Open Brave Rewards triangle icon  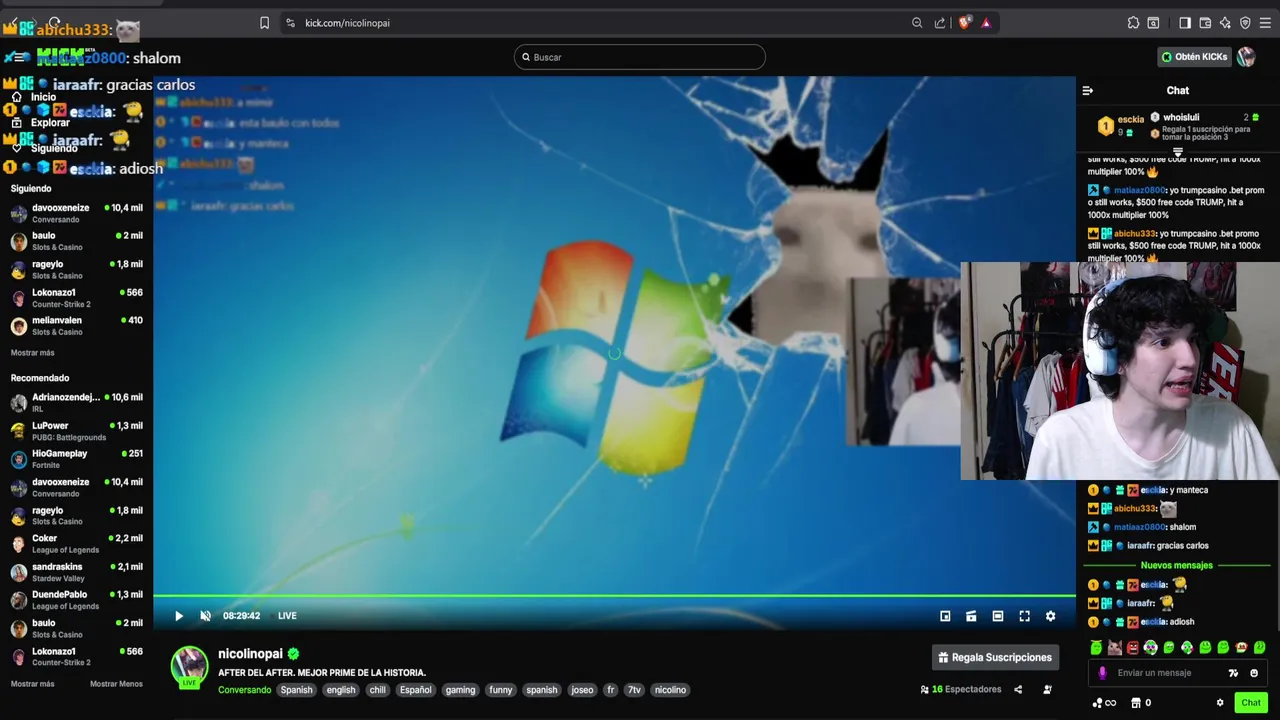coord(986,23)
